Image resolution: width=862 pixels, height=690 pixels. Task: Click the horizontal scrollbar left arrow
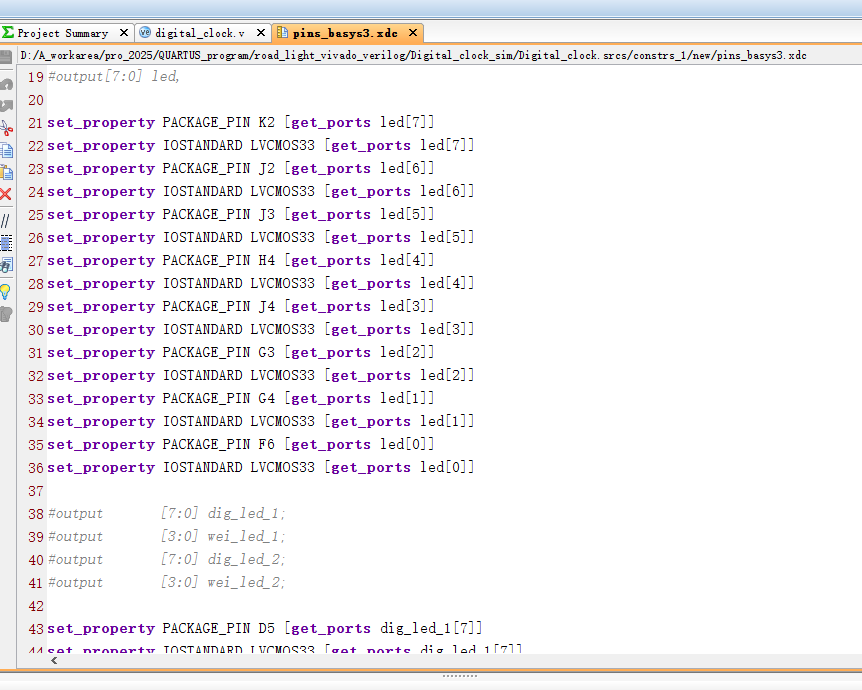pyautogui.click(x=54, y=660)
